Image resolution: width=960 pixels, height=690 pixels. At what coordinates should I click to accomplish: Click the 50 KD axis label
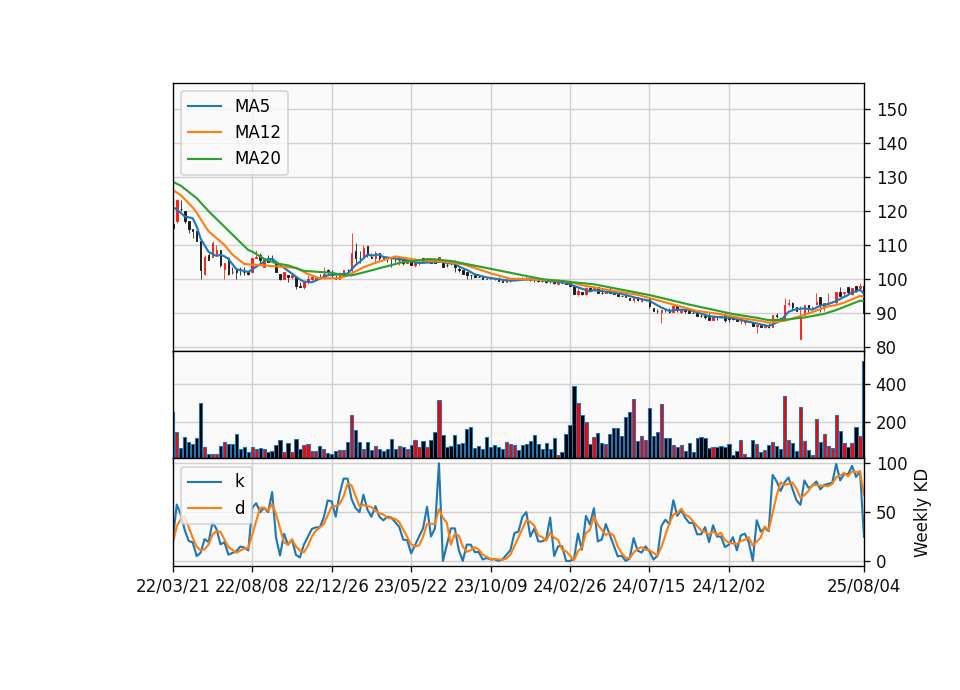point(887,513)
